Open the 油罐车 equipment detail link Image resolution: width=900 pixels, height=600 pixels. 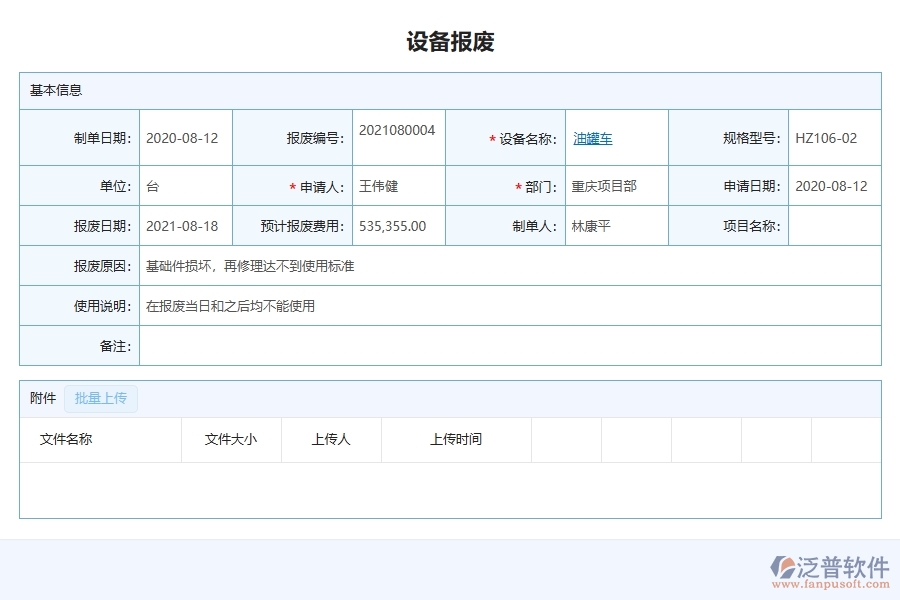point(592,138)
